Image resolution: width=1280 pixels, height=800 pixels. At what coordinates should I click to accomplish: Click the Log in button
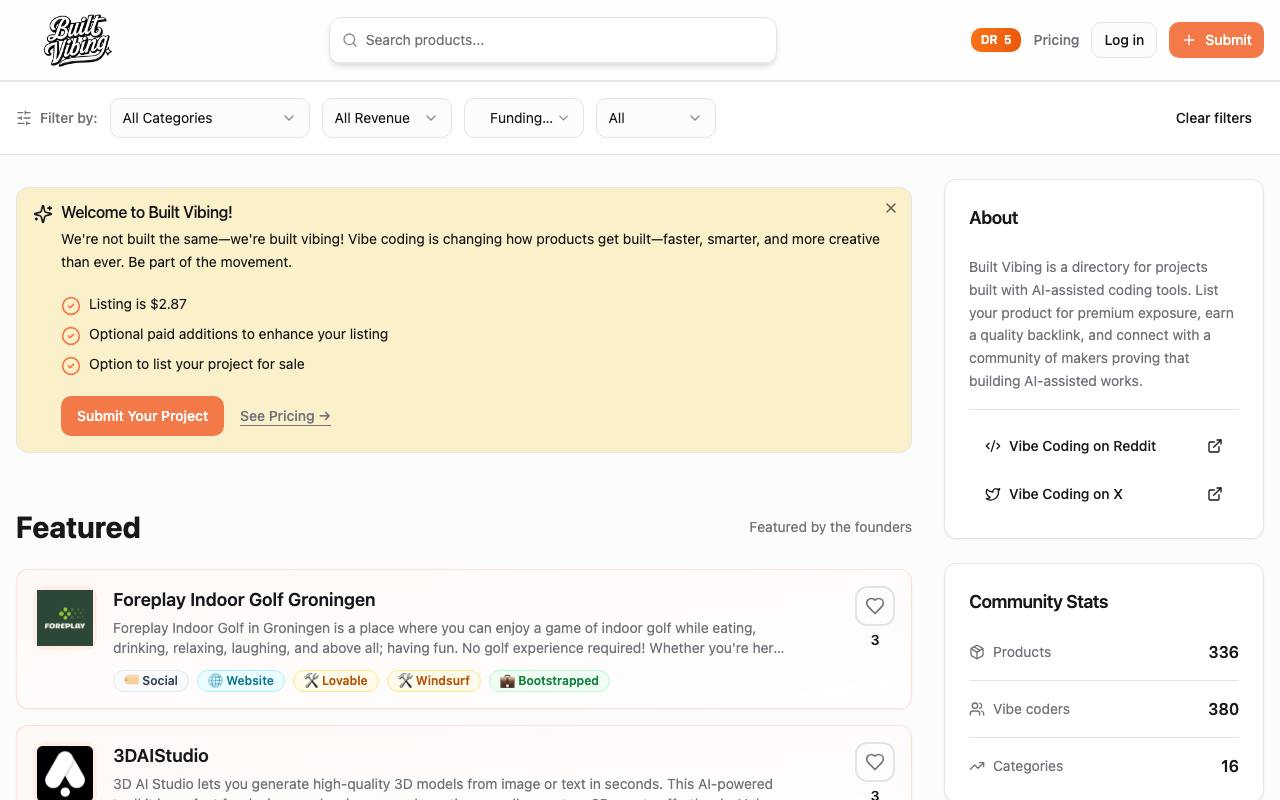(x=1124, y=40)
